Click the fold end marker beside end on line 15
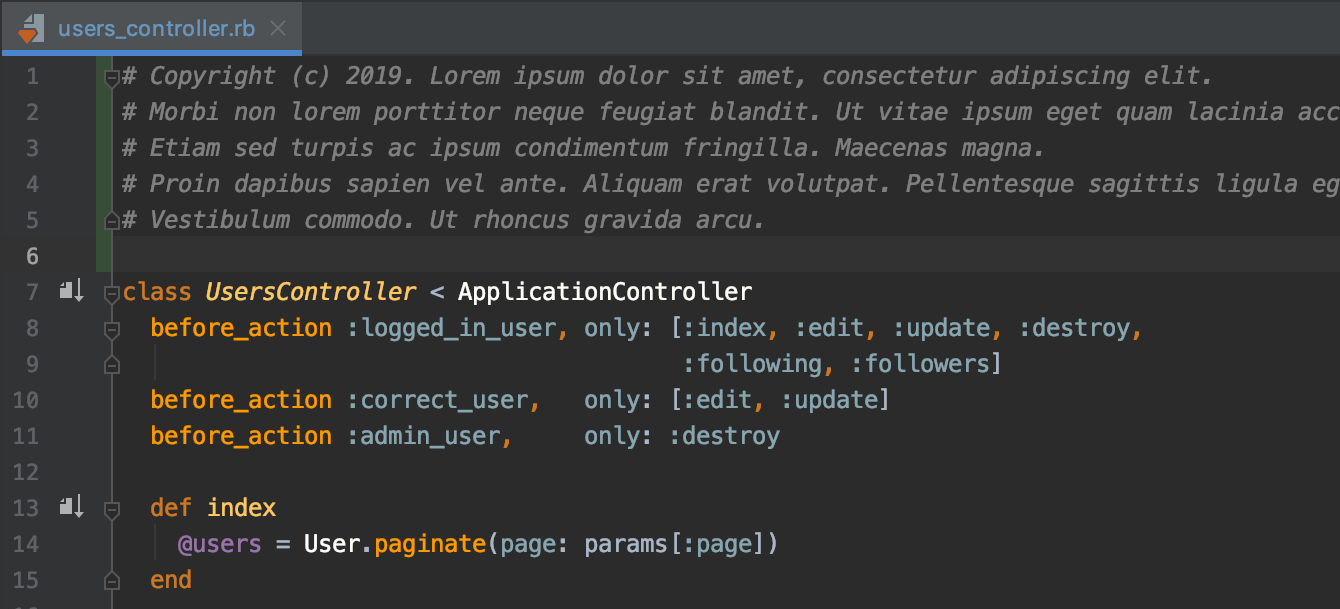1340x609 pixels. tap(112, 581)
